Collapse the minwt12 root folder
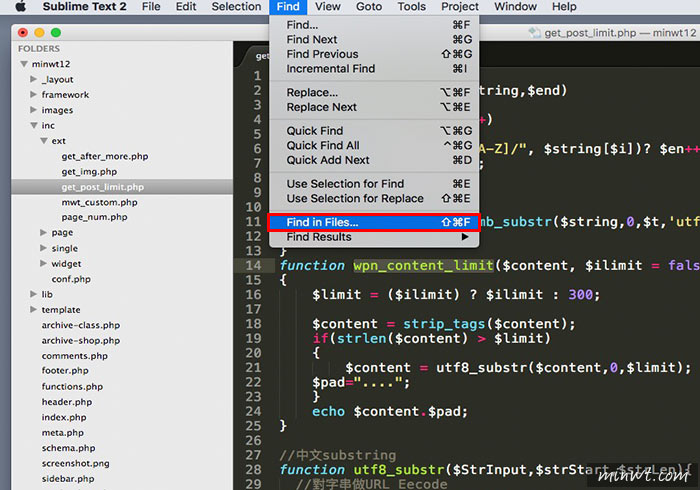This screenshot has width=700, height=490. tap(24, 64)
